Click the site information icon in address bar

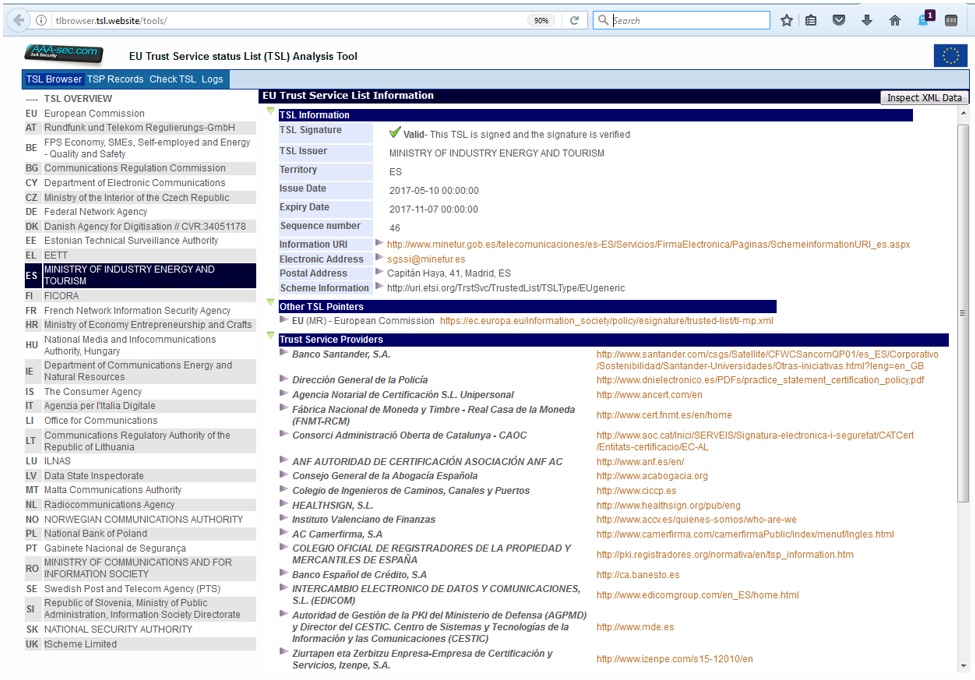pyautogui.click(x=41, y=21)
